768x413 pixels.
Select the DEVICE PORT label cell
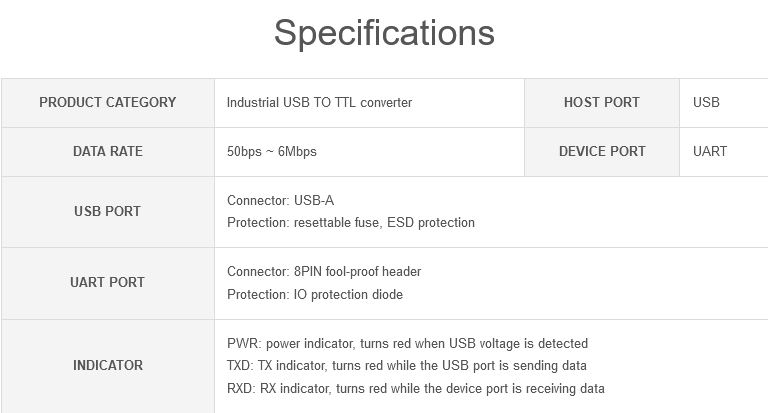(602, 152)
